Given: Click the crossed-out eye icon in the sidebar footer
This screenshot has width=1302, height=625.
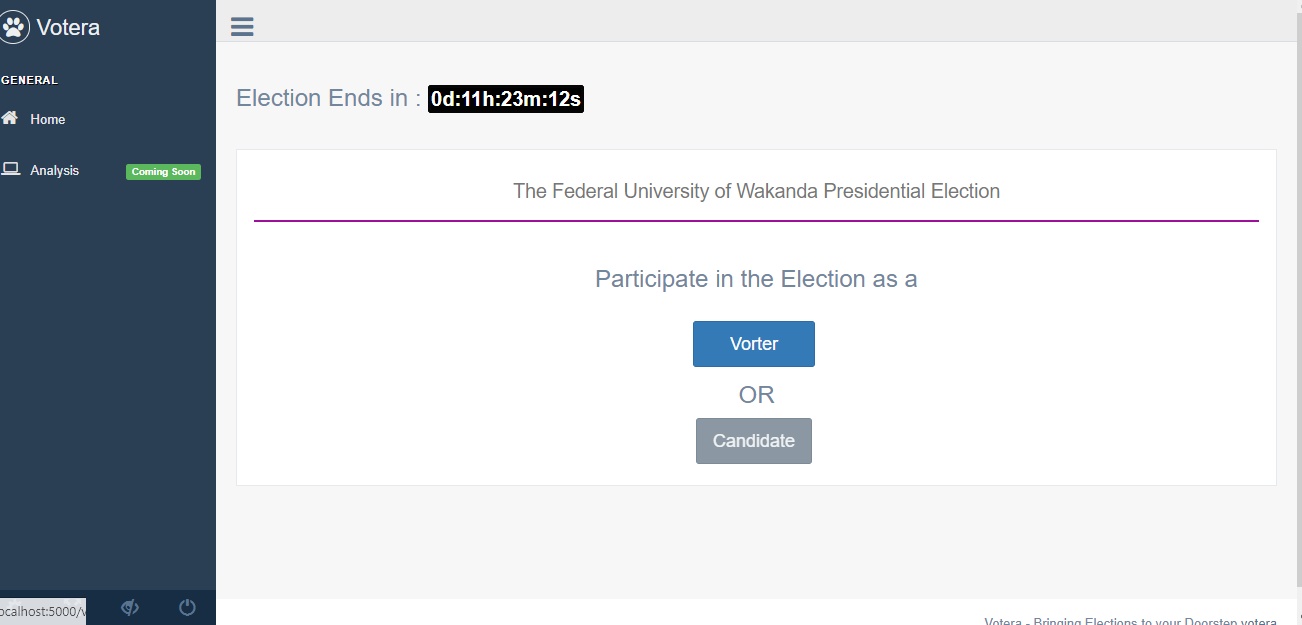Looking at the screenshot, I should pos(130,607).
